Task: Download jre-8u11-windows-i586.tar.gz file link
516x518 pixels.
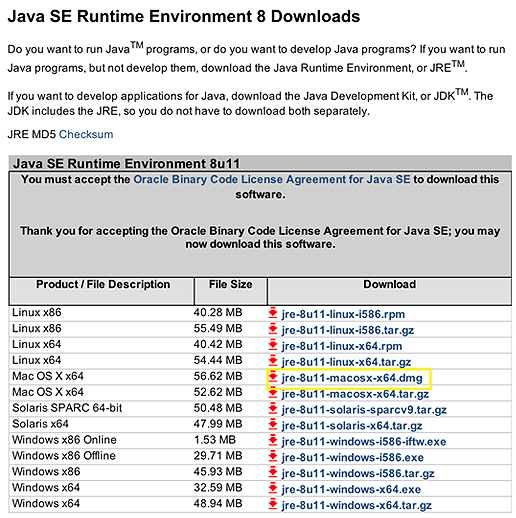Action: click(358, 473)
